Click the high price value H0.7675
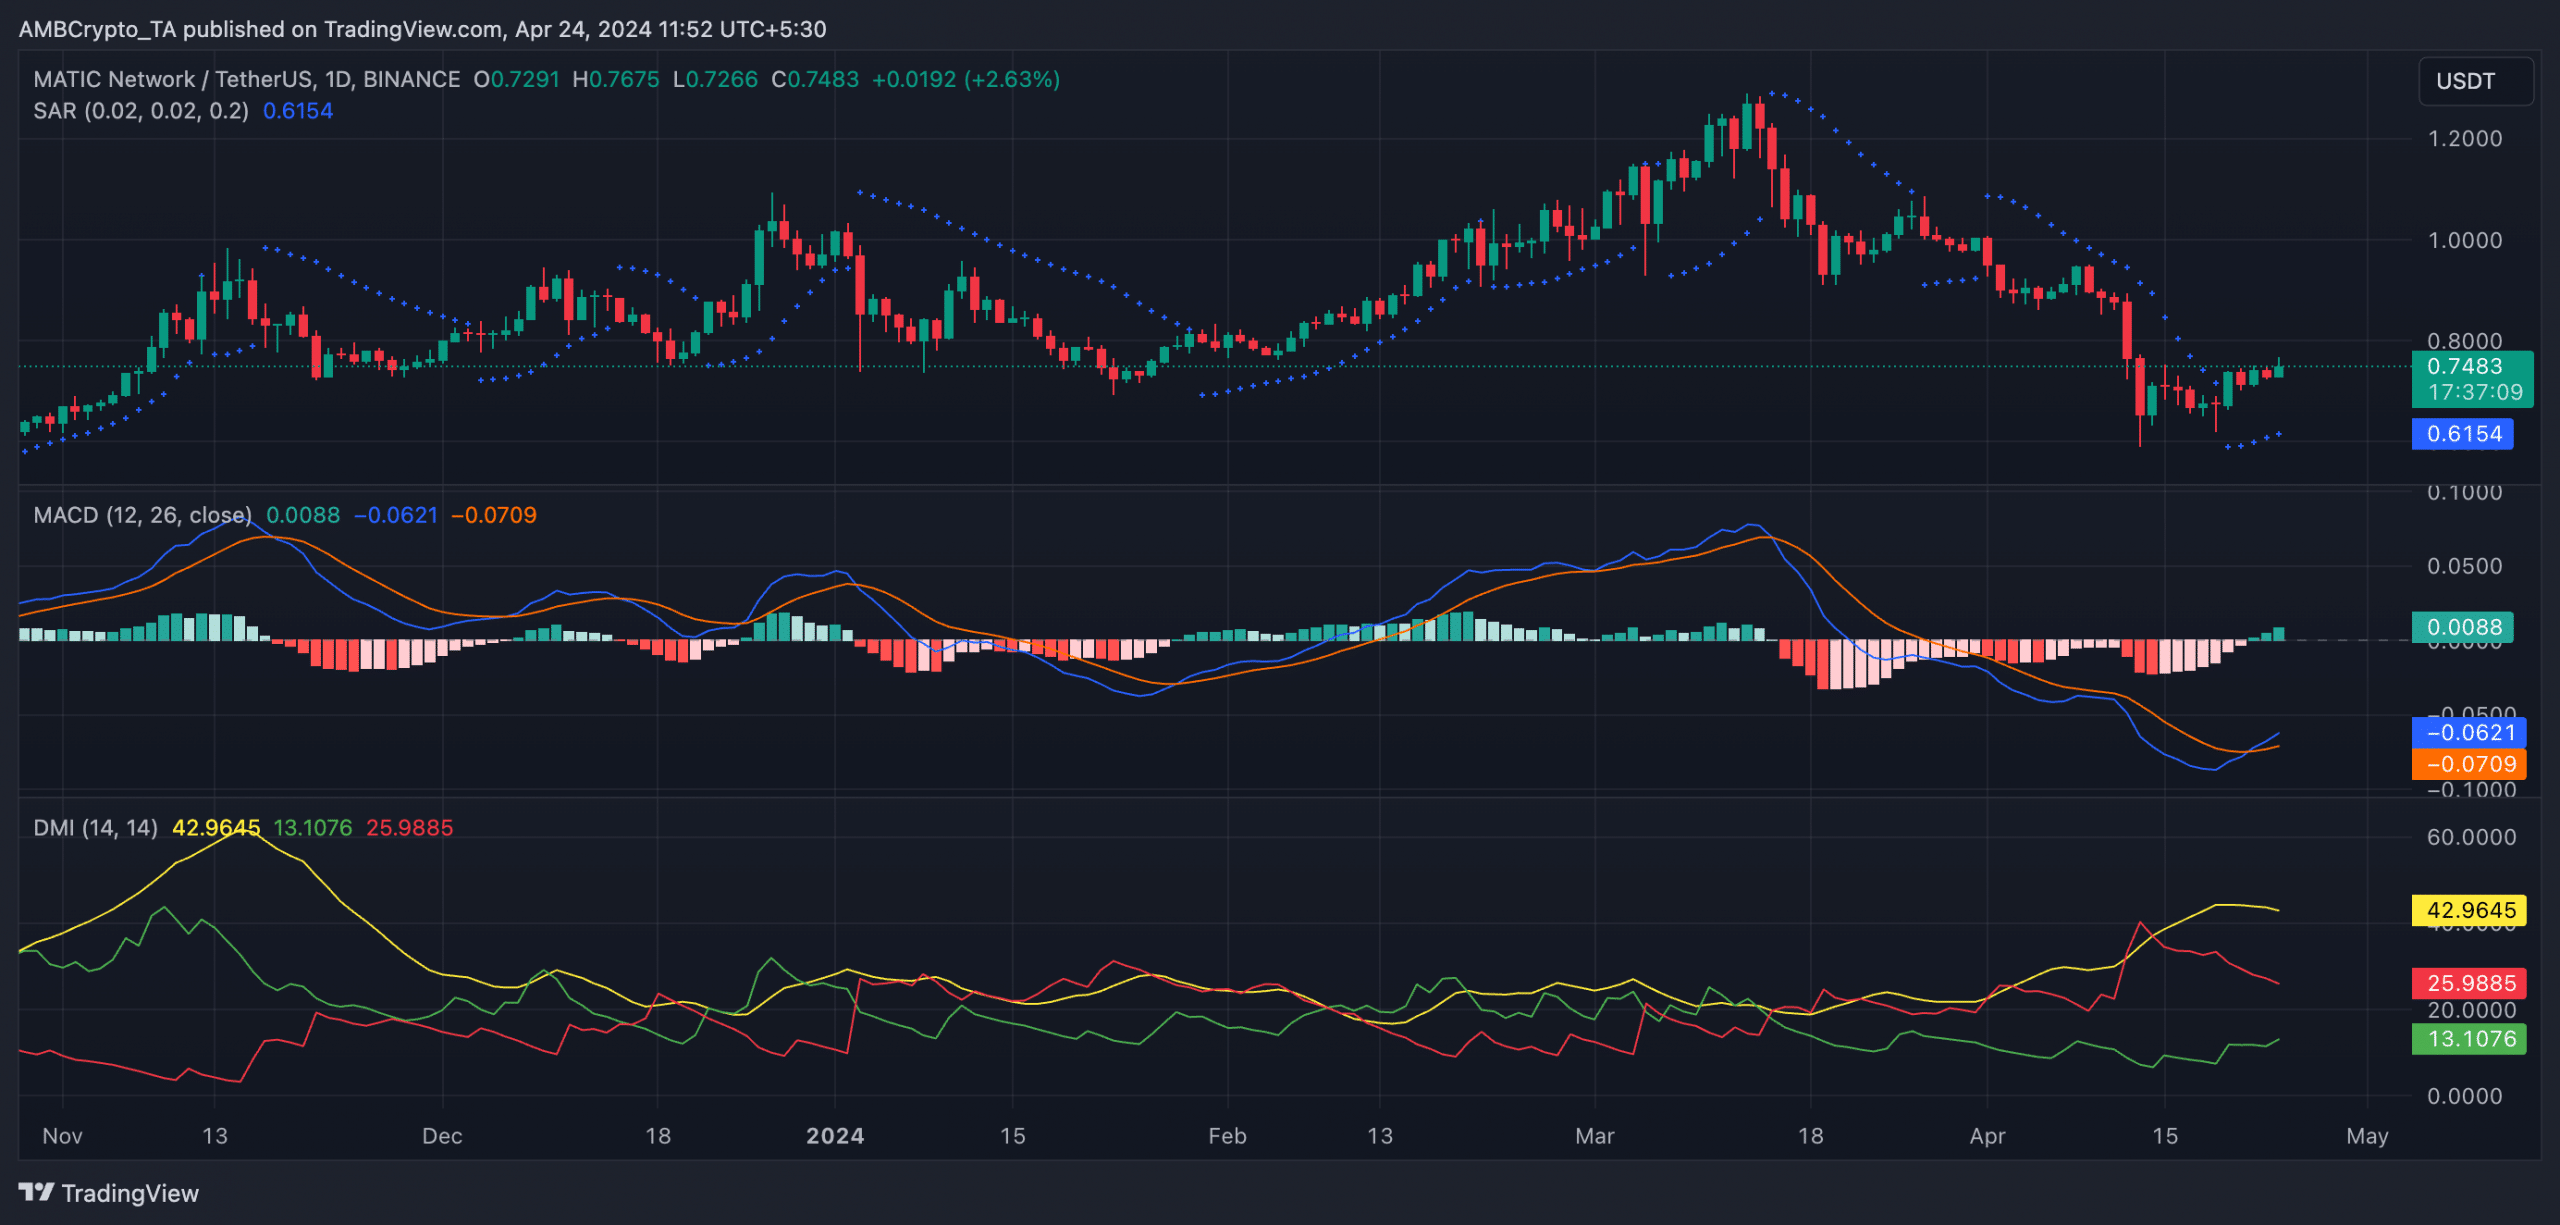Image resolution: width=2560 pixels, height=1225 pixels. pyautogui.click(x=616, y=79)
